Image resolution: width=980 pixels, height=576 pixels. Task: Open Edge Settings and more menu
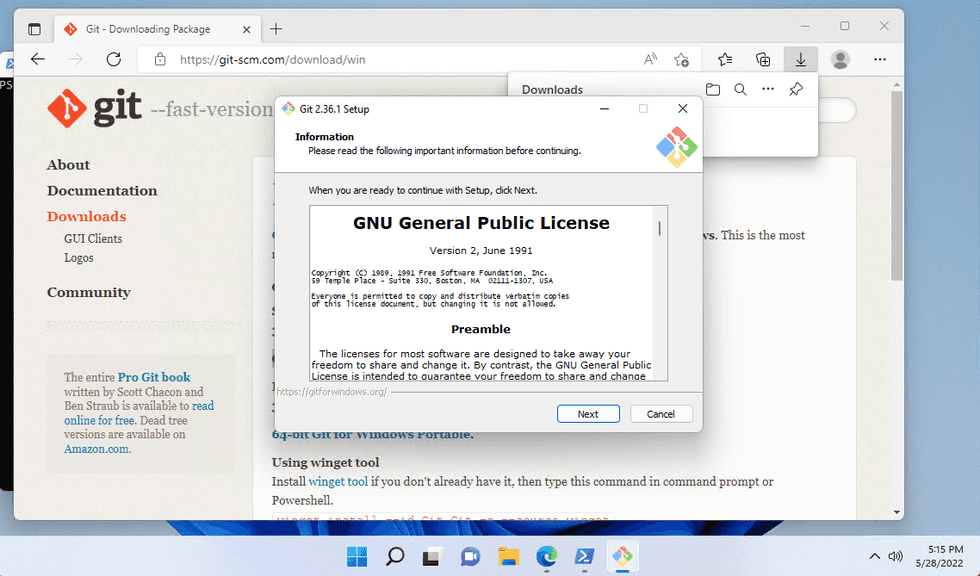tap(880, 60)
